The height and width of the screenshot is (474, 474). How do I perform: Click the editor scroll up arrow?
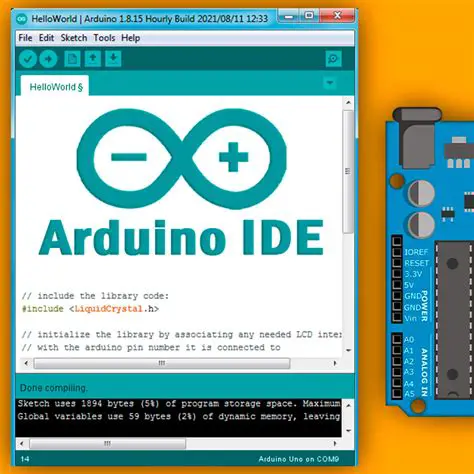click(348, 102)
